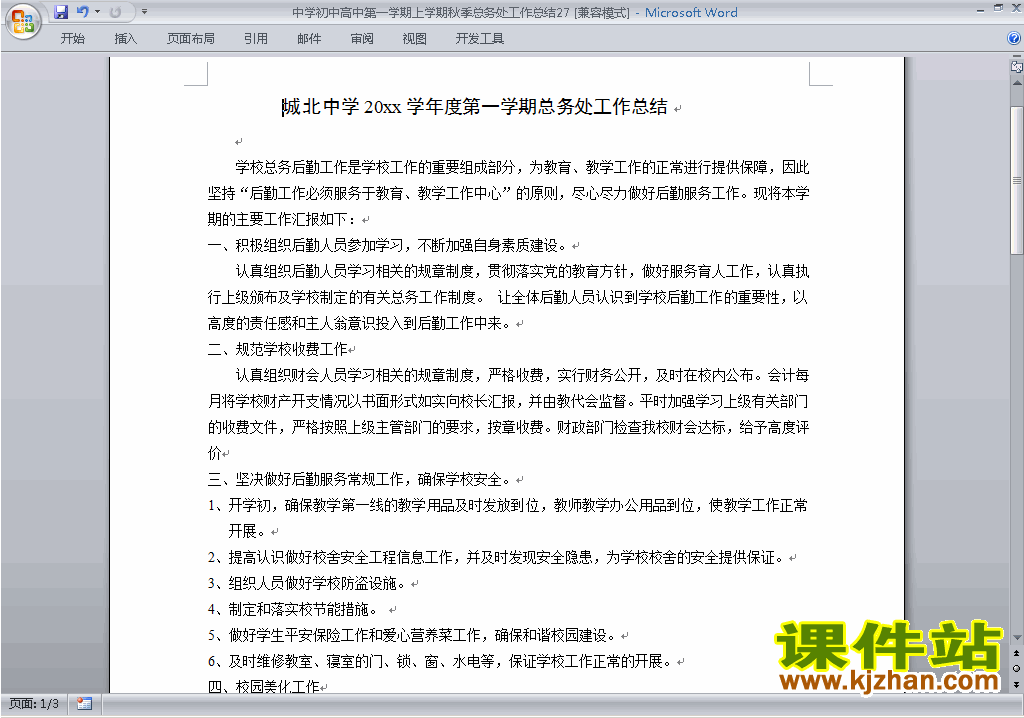This screenshot has height=718, width=1024.
Task: Save the document with floppy icon
Action: click(61, 12)
